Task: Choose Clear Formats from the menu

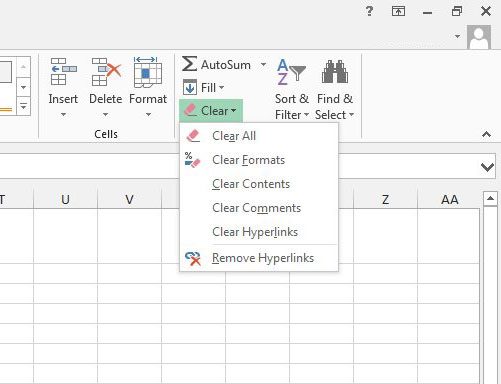Action: point(259,160)
